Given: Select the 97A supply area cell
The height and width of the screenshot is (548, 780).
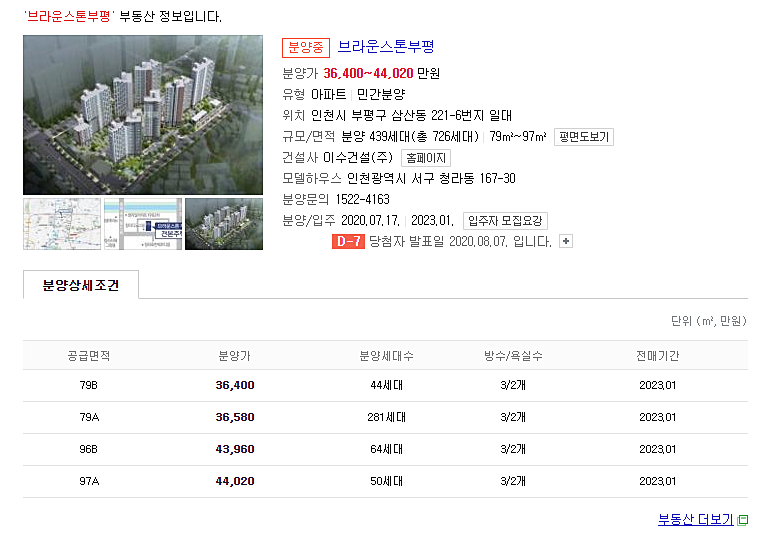Looking at the screenshot, I should click(x=89, y=481).
